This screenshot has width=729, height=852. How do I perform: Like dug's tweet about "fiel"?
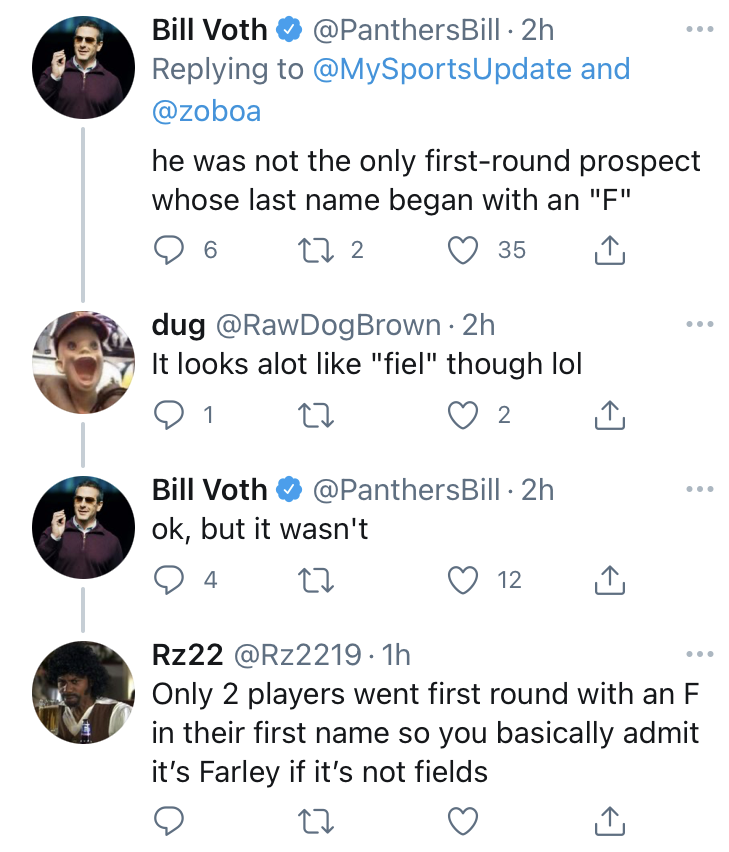point(463,415)
